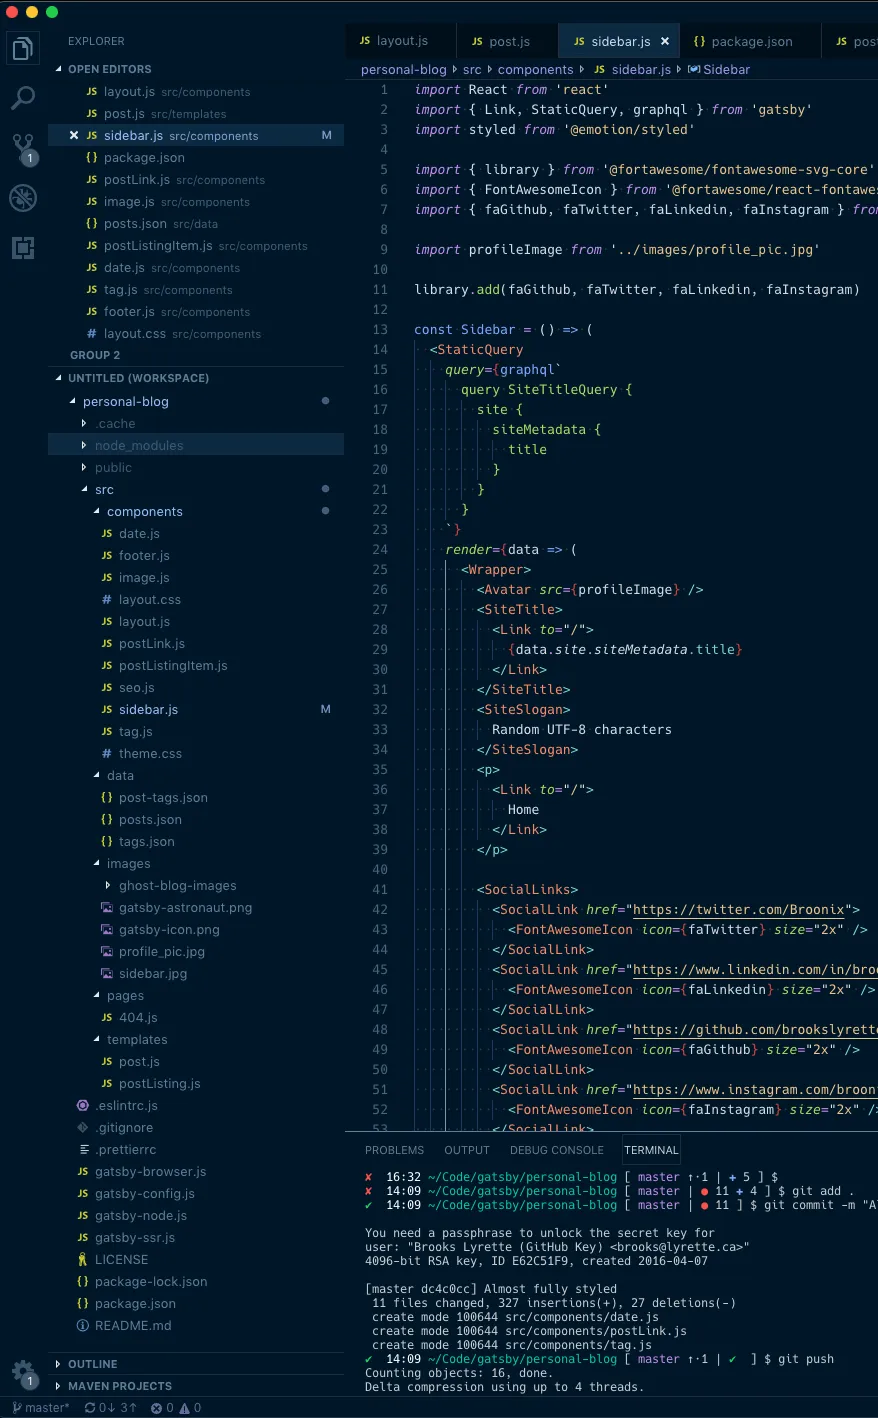
Task: Click the master branch in status bar
Action: tap(41, 1408)
